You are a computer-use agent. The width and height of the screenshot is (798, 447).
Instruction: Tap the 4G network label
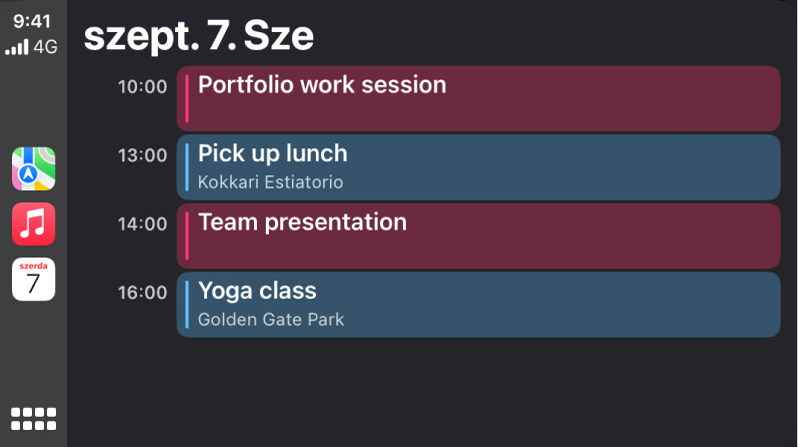[x=46, y=46]
